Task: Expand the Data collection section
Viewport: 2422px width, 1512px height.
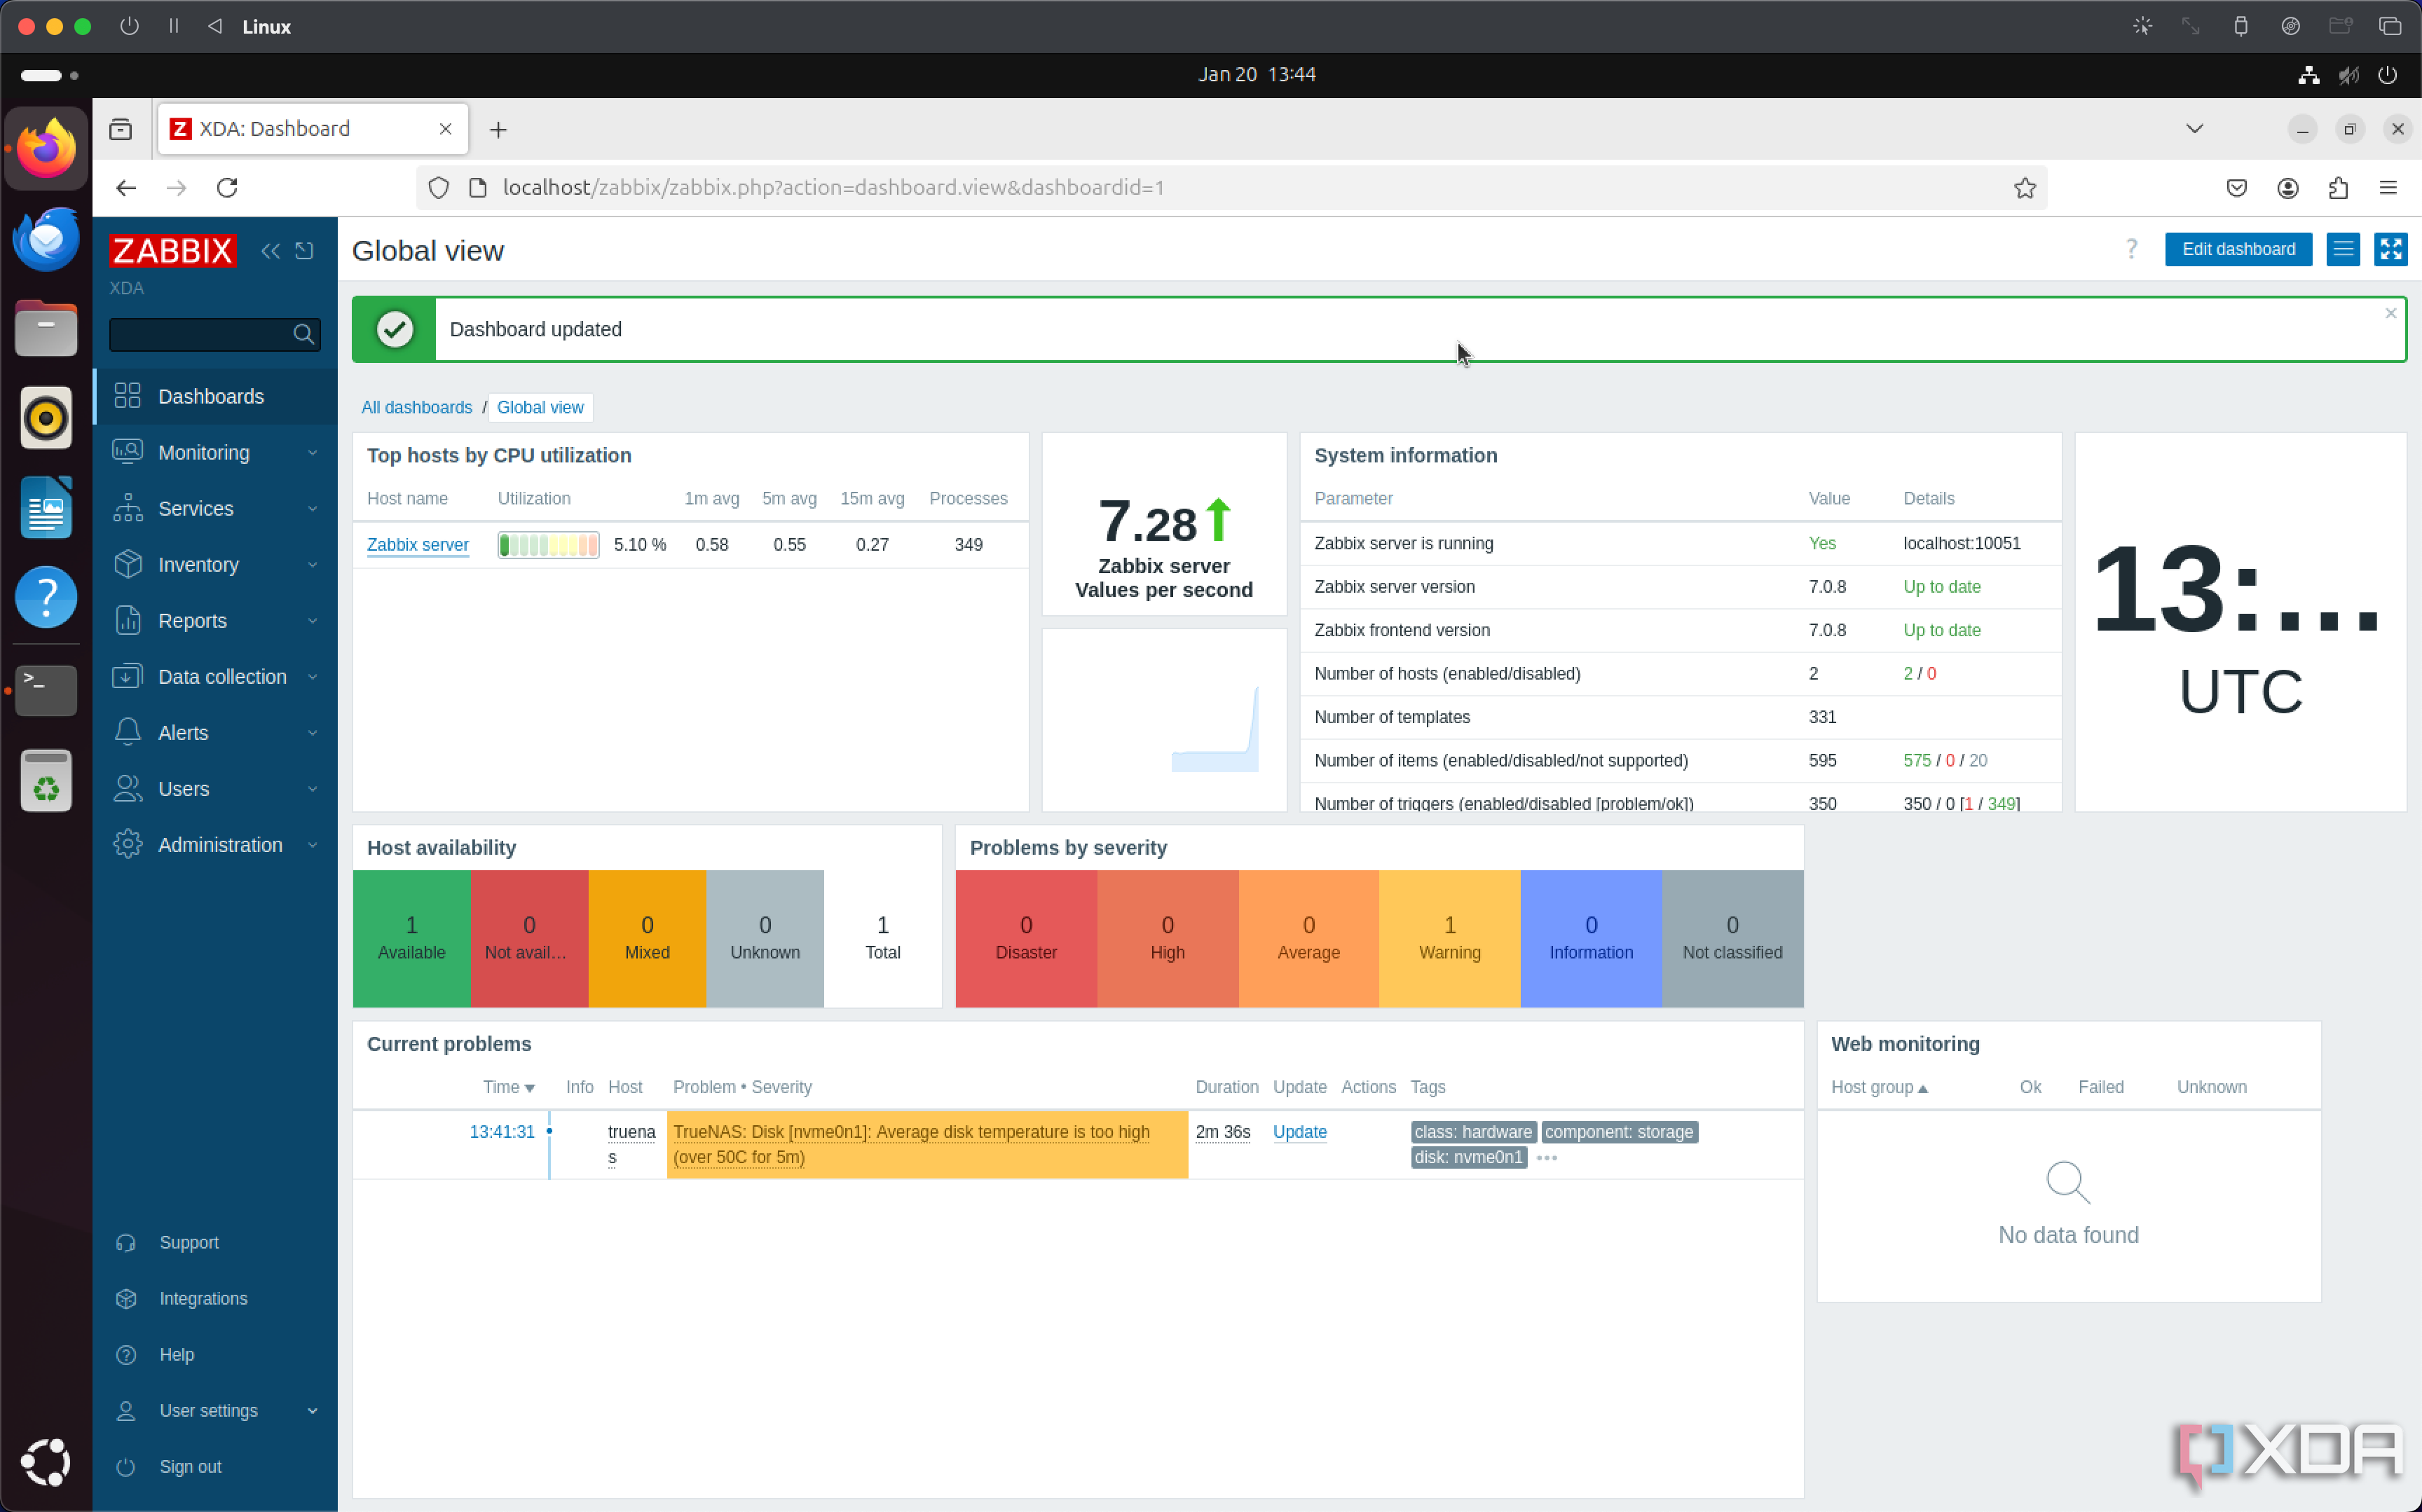Action: [222, 676]
